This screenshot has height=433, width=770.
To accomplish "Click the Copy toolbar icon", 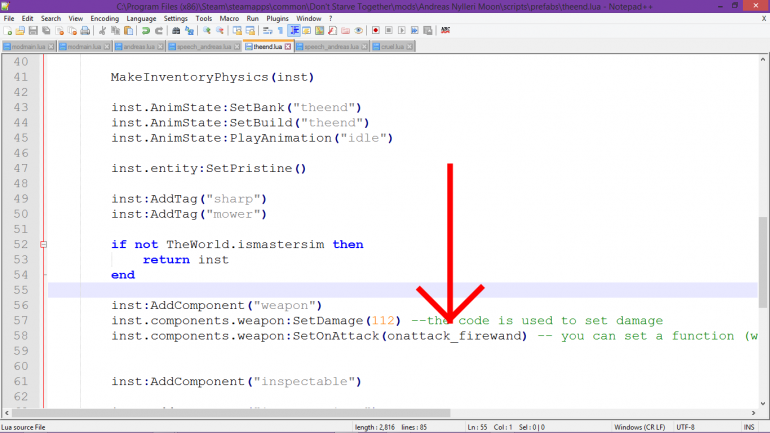I will 115,31.
